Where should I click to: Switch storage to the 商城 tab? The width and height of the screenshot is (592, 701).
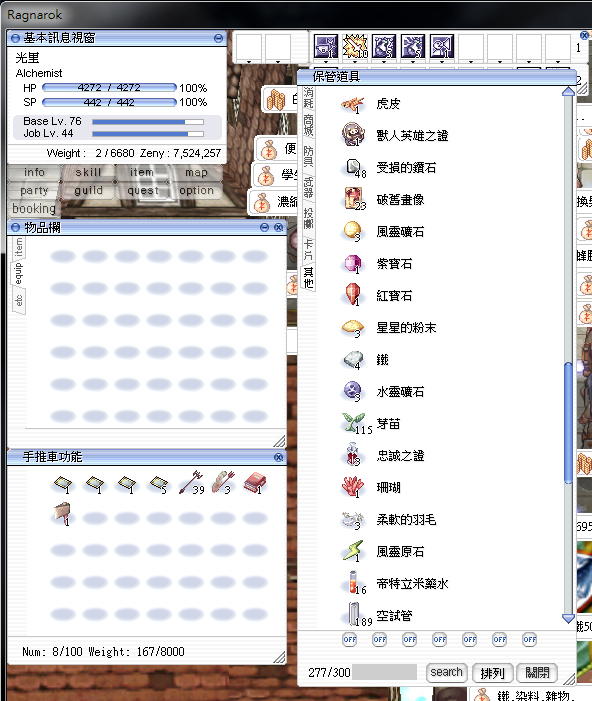tap(308, 125)
